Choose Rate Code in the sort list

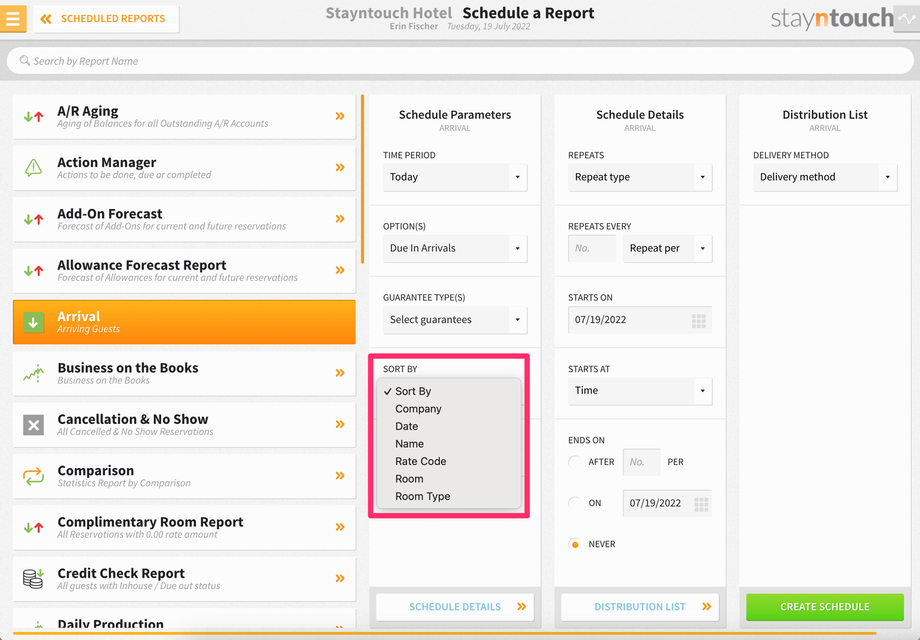pyautogui.click(x=449, y=462)
